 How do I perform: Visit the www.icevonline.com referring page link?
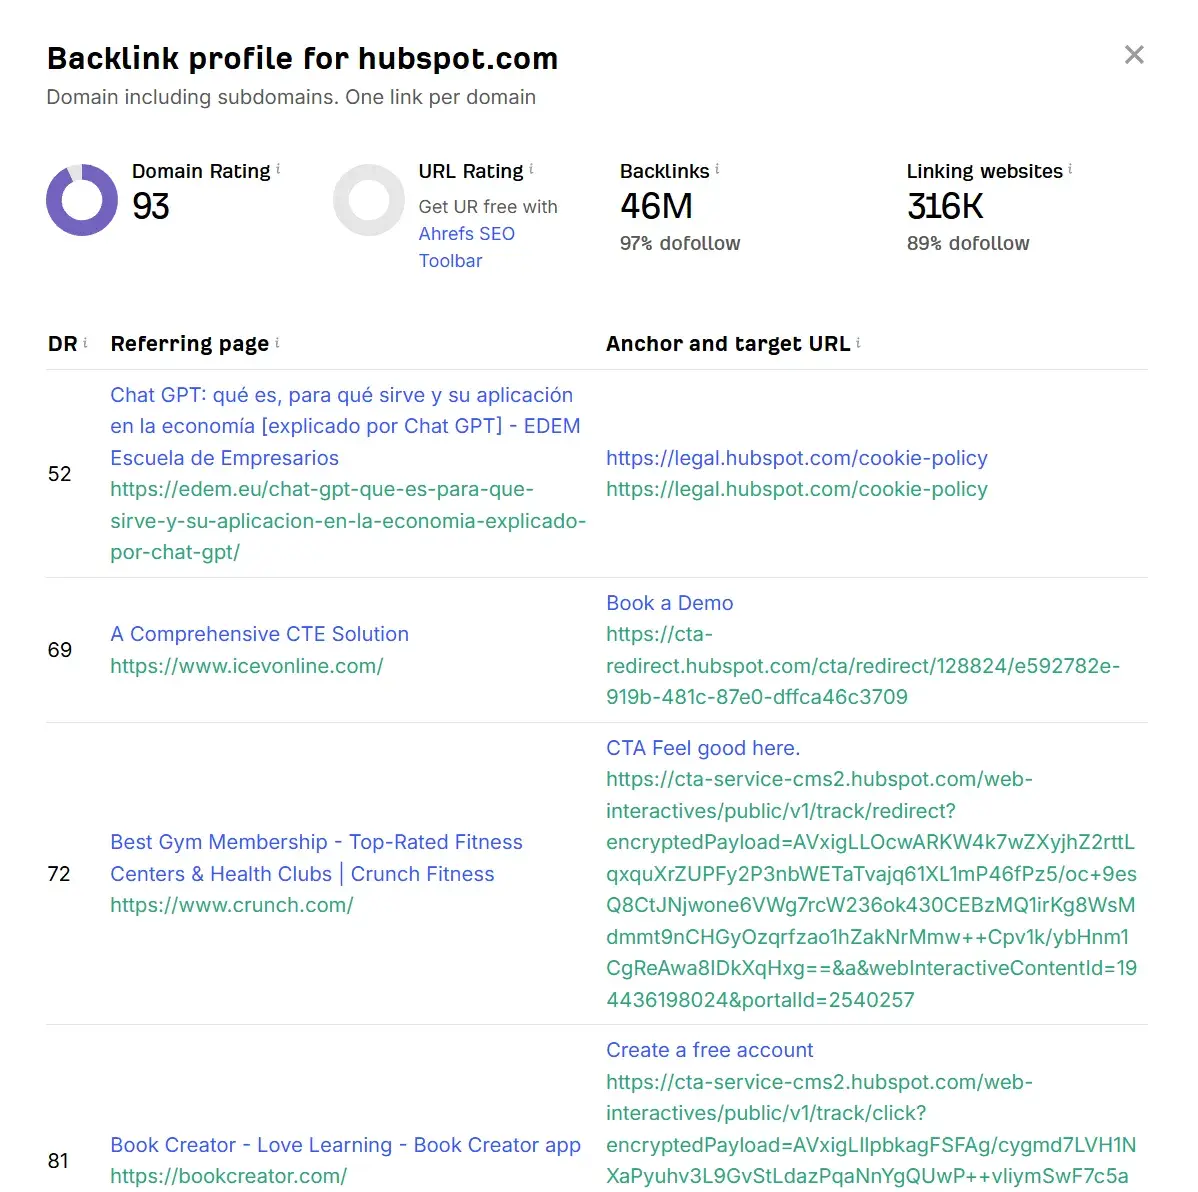247,665
